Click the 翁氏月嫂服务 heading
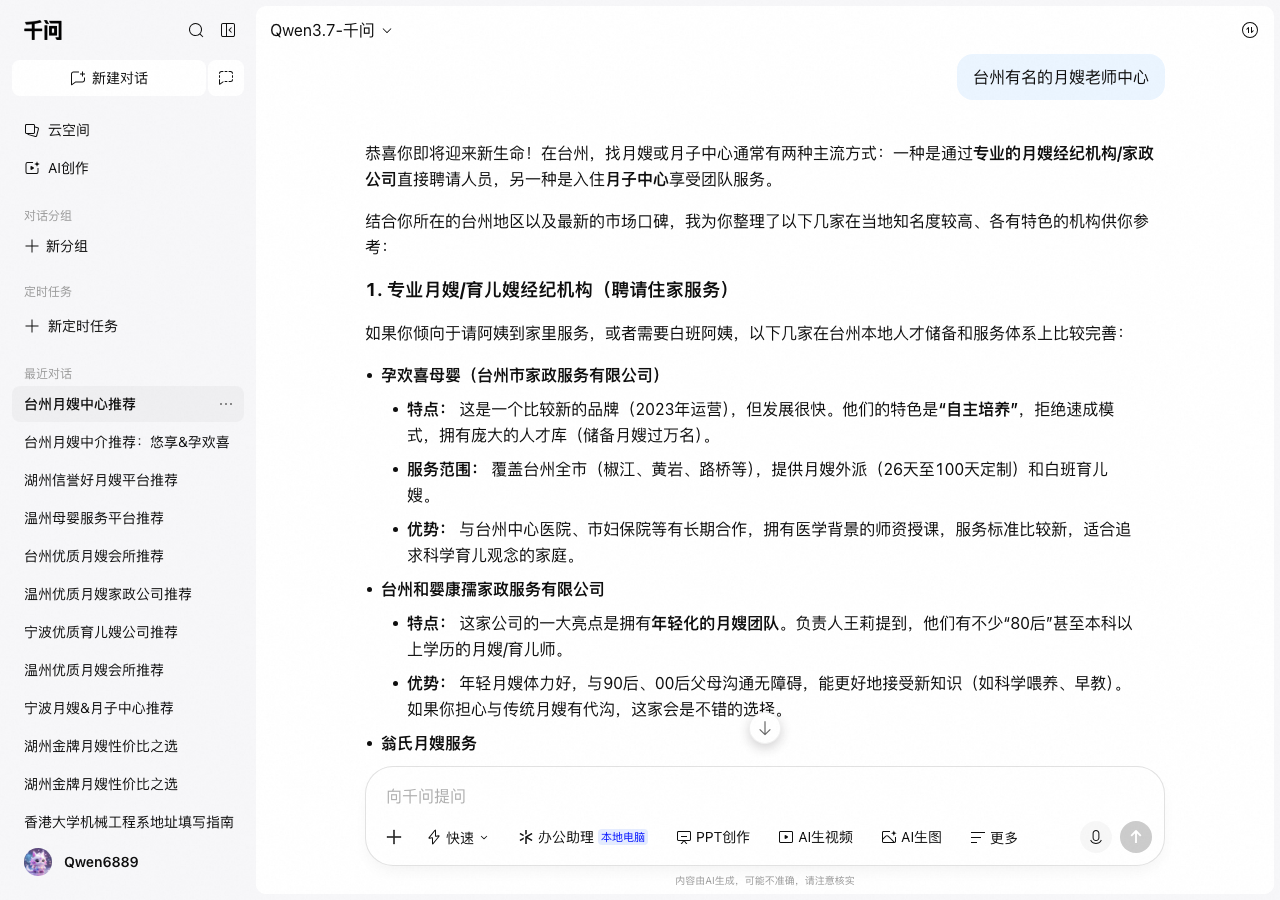The width and height of the screenshot is (1280, 900). (429, 744)
